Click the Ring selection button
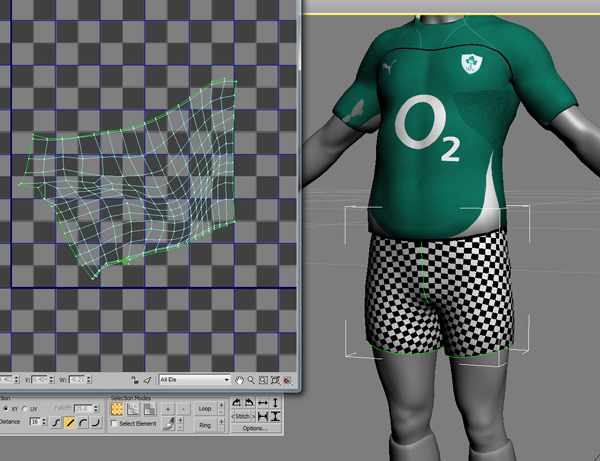 [205, 424]
